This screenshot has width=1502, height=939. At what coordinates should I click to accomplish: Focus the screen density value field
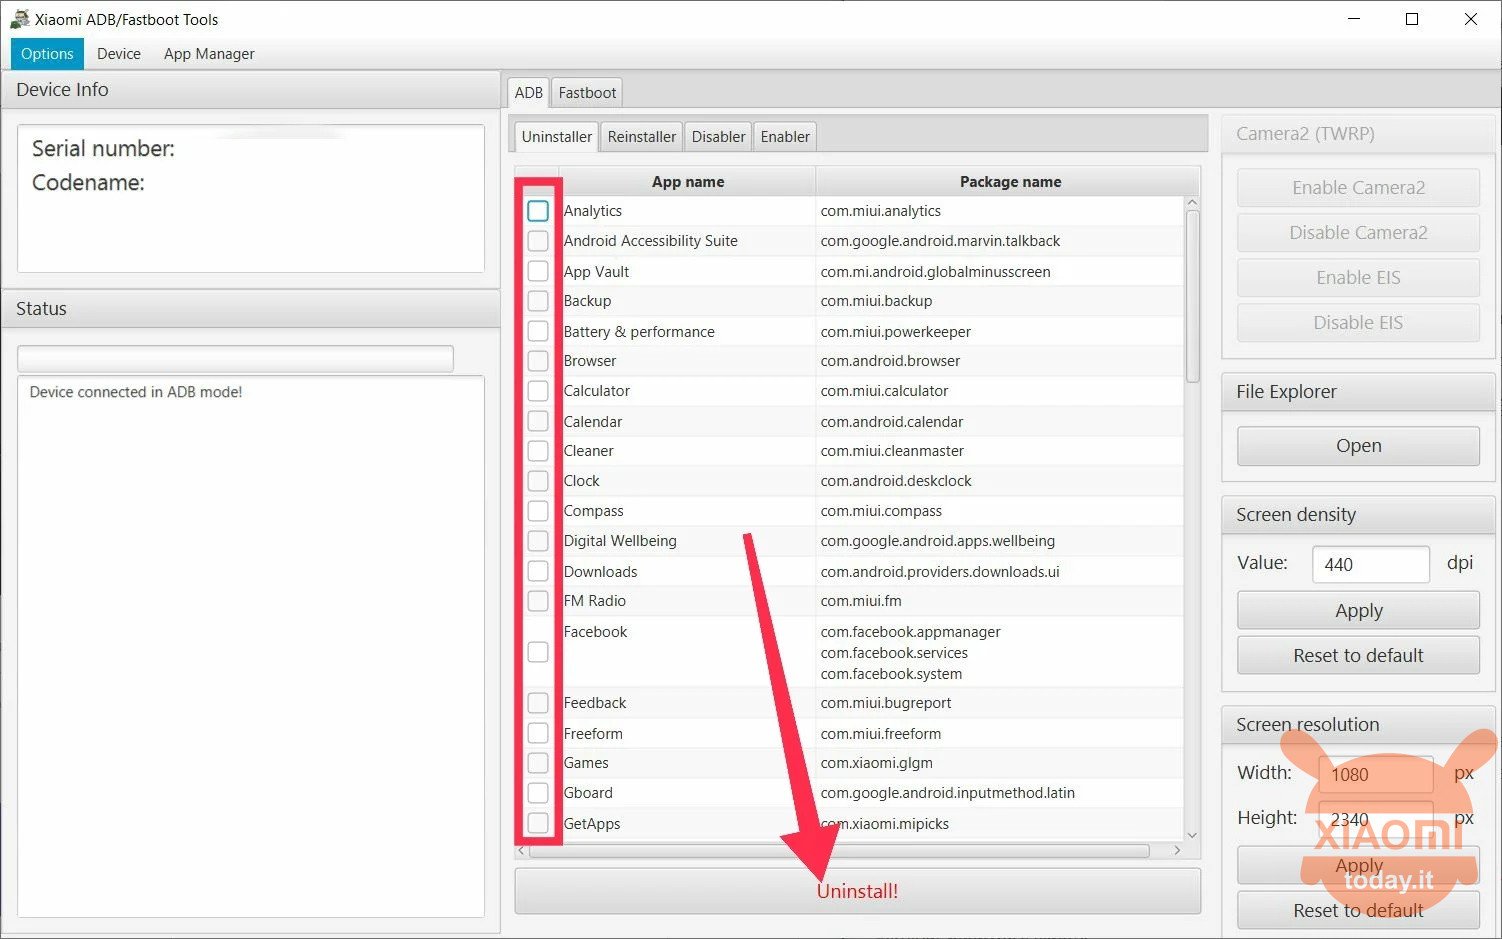tap(1370, 564)
